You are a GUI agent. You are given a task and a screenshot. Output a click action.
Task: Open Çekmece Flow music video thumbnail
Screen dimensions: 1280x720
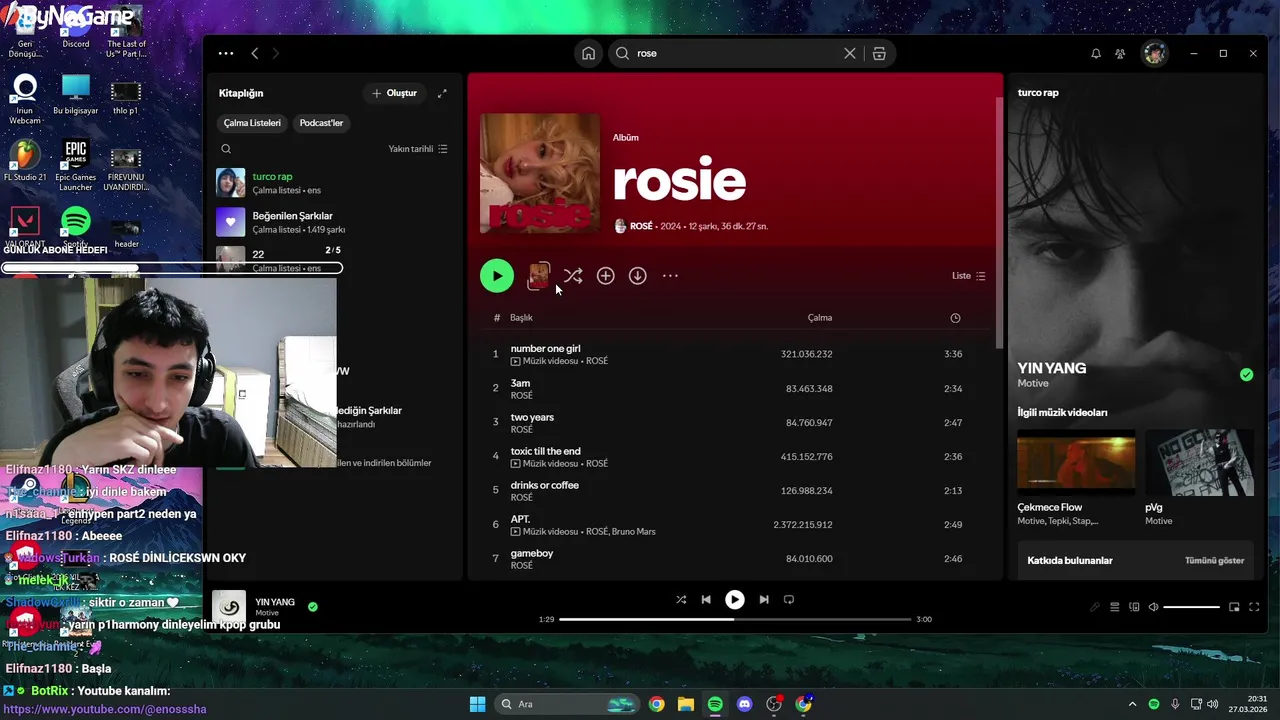(x=1076, y=463)
